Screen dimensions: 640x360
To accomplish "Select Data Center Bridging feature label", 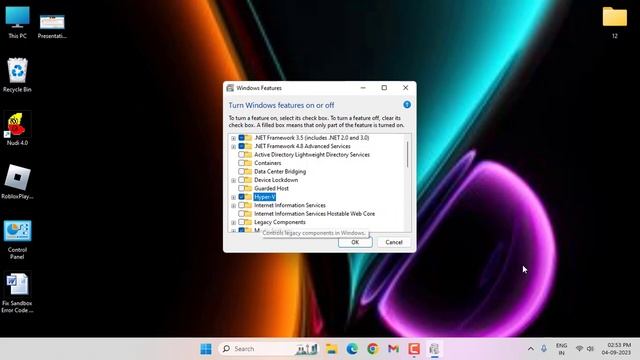I will click(280, 171).
